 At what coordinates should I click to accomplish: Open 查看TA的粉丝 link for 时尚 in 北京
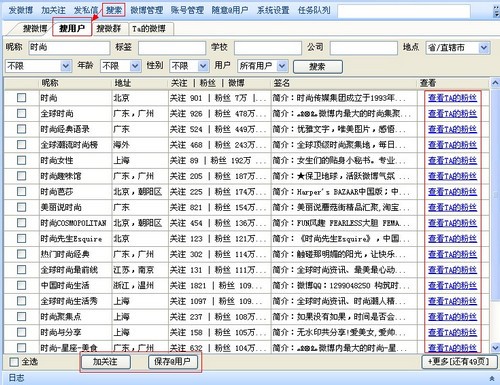[452, 98]
